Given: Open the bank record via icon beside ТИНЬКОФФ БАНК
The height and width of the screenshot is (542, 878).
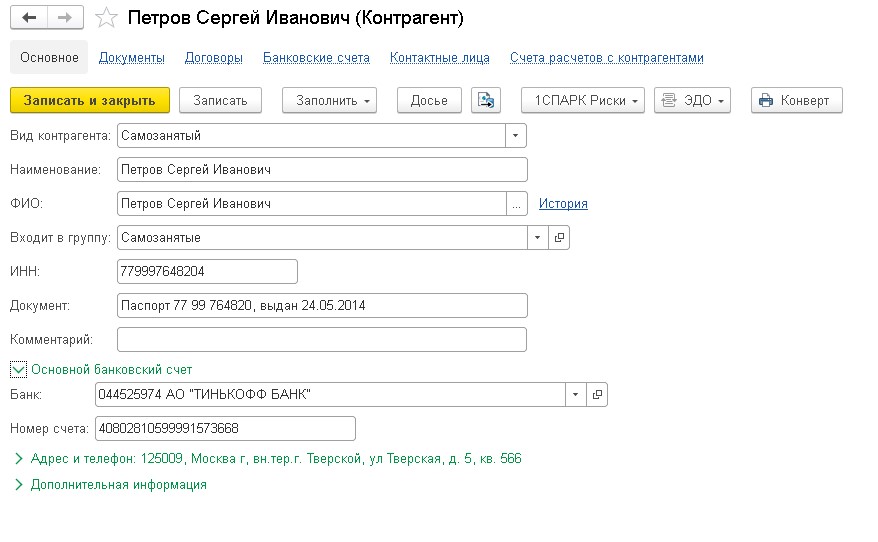Looking at the screenshot, I should [x=597, y=395].
